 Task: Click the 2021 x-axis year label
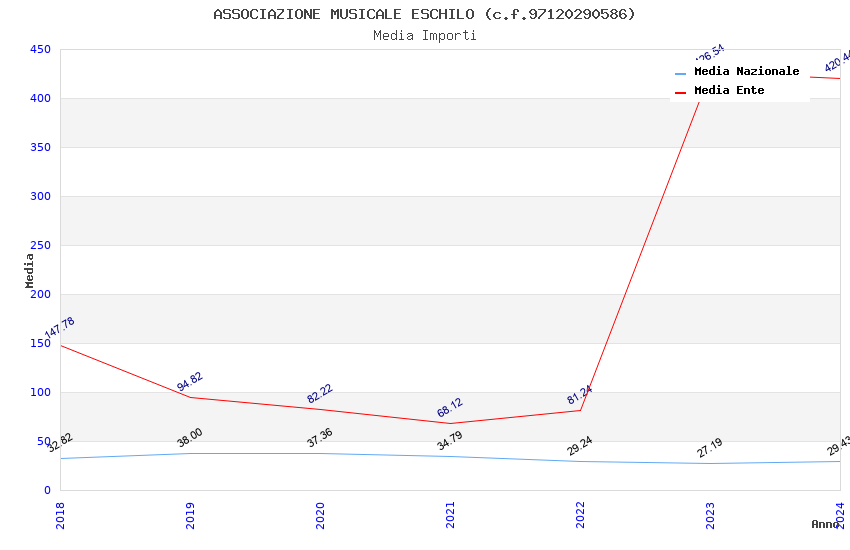click(x=450, y=515)
